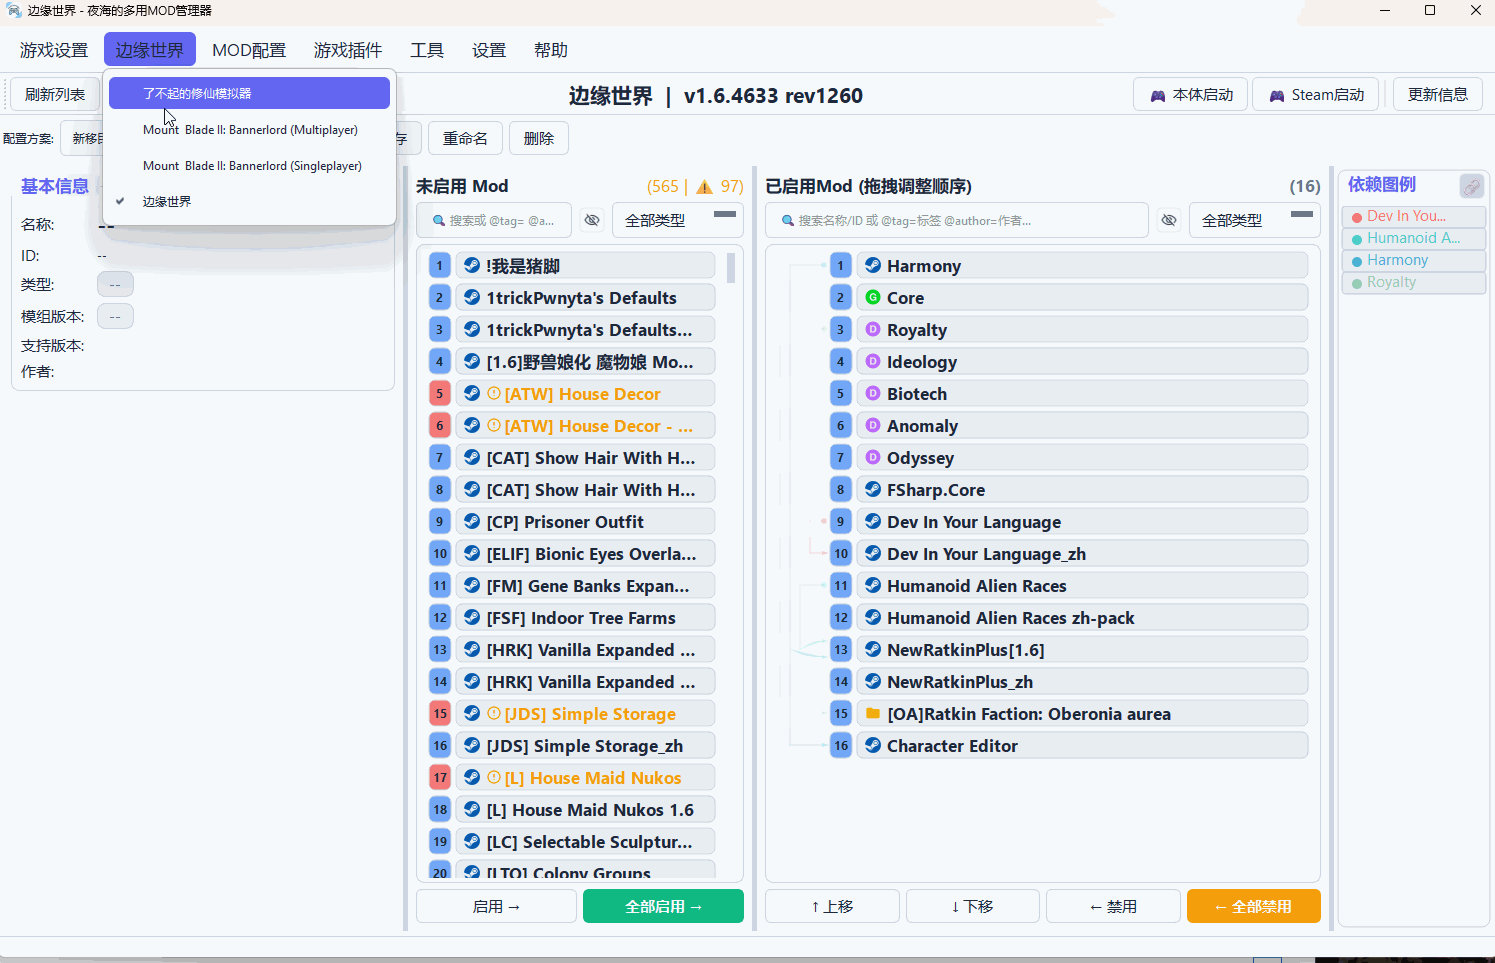Close the open 边缘世界 menu bar item
The height and width of the screenshot is (963, 1495).
(150, 50)
